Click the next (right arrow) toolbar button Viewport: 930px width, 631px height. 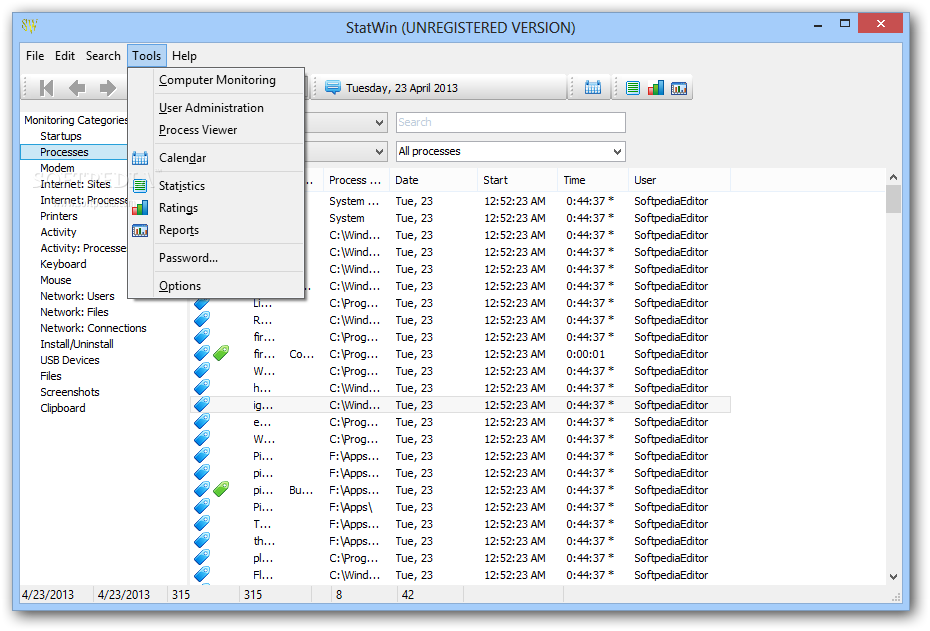tap(107, 88)
